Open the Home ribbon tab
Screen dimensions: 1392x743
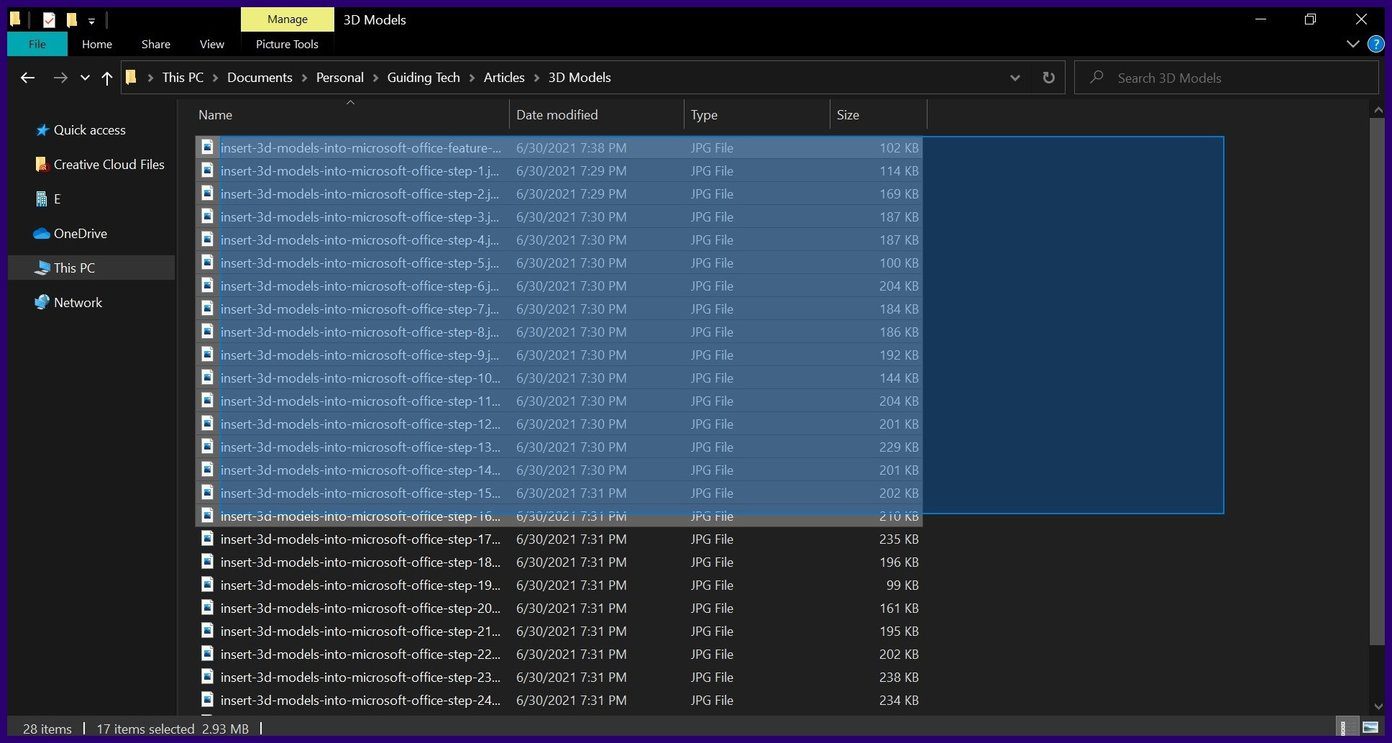(97, 44)
